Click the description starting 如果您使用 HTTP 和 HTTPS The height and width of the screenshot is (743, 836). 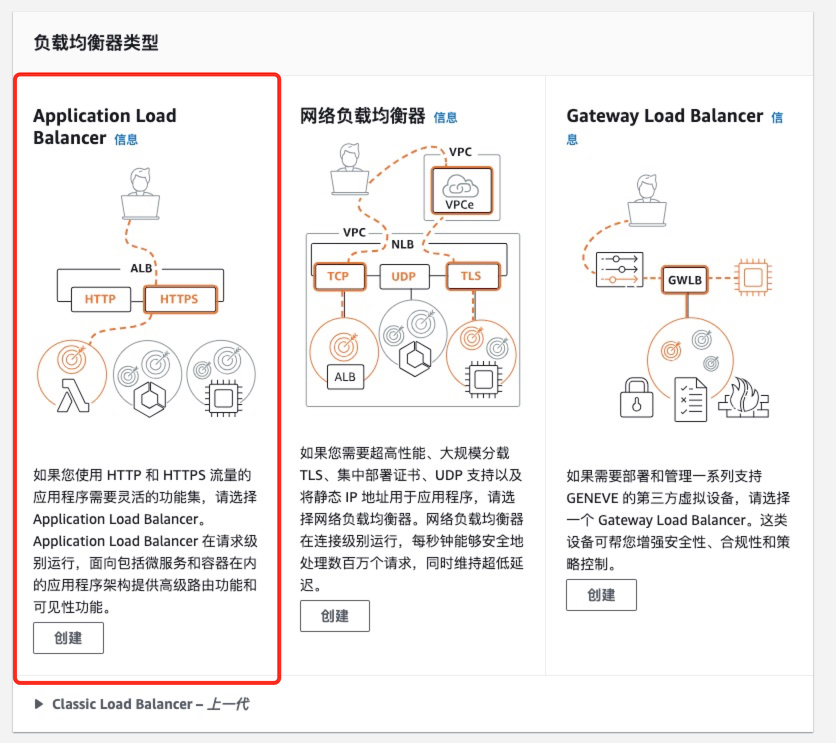(145, 540)
